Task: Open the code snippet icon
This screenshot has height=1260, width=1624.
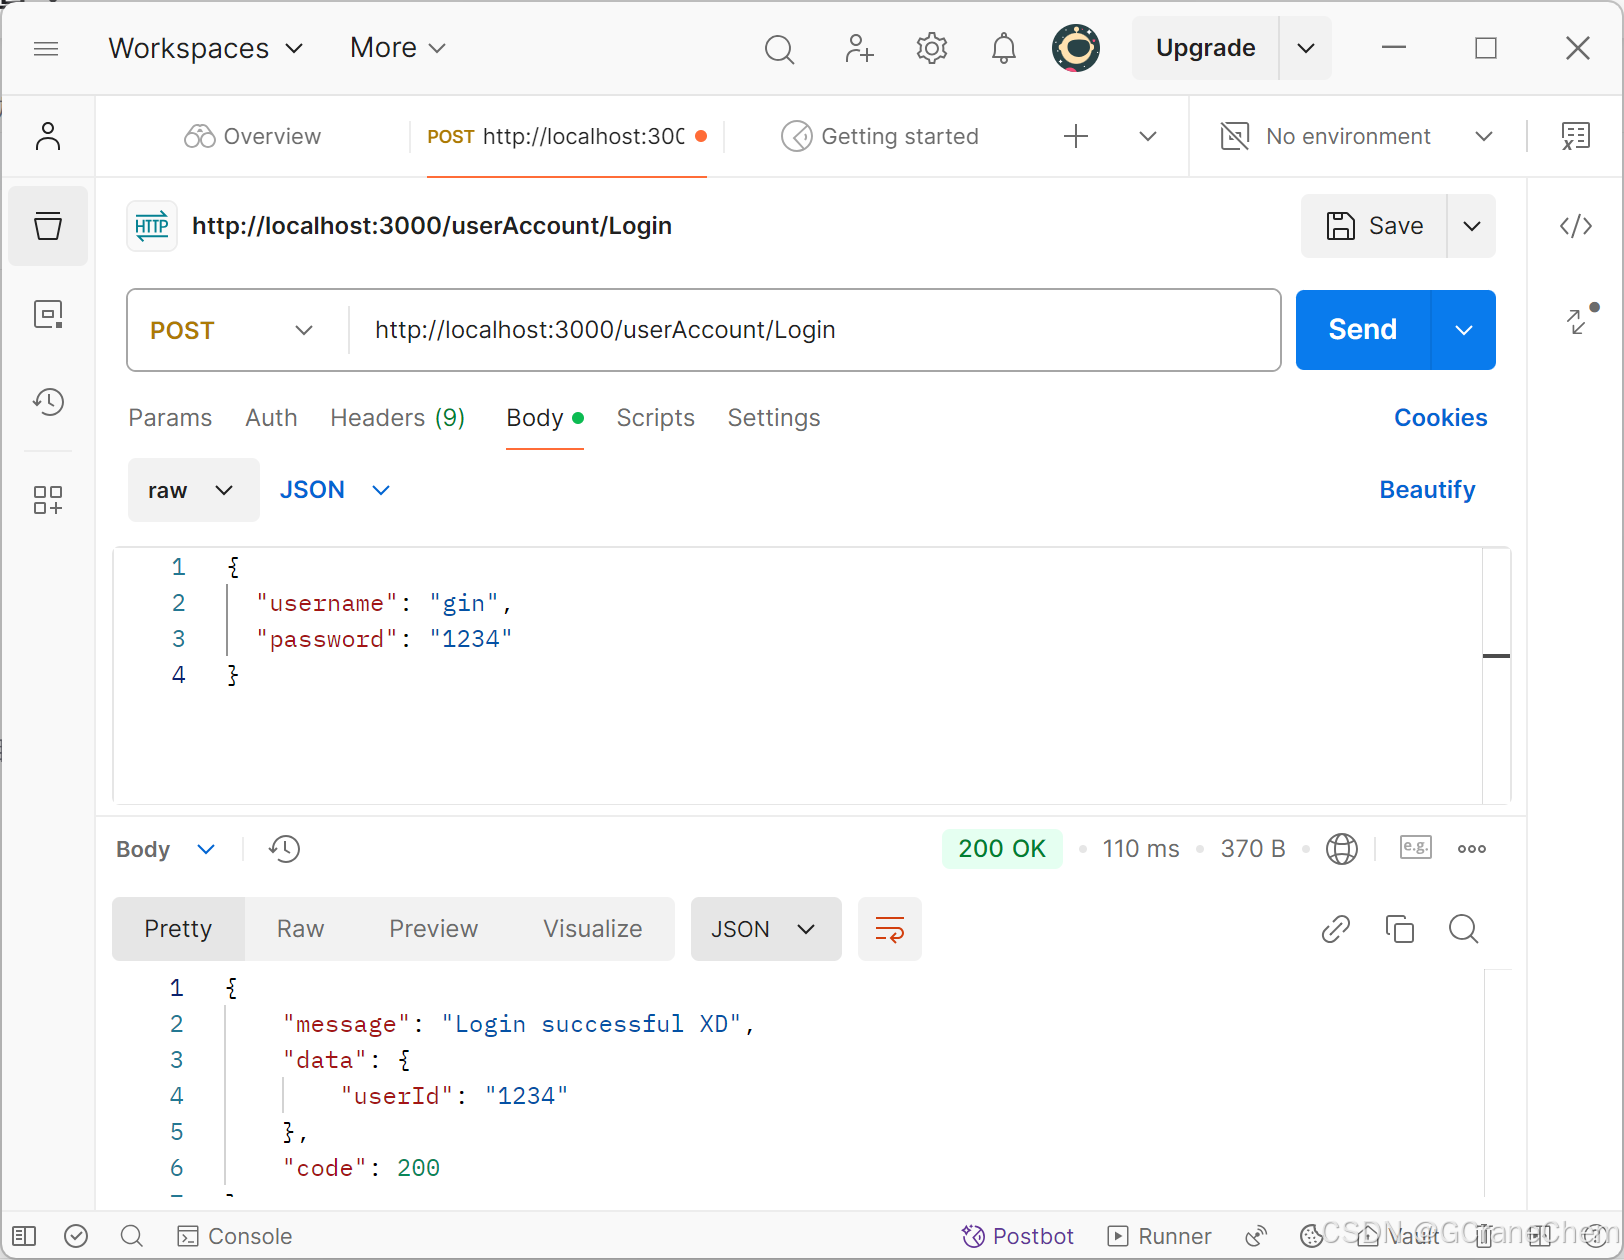Action: pos(1576,226)
